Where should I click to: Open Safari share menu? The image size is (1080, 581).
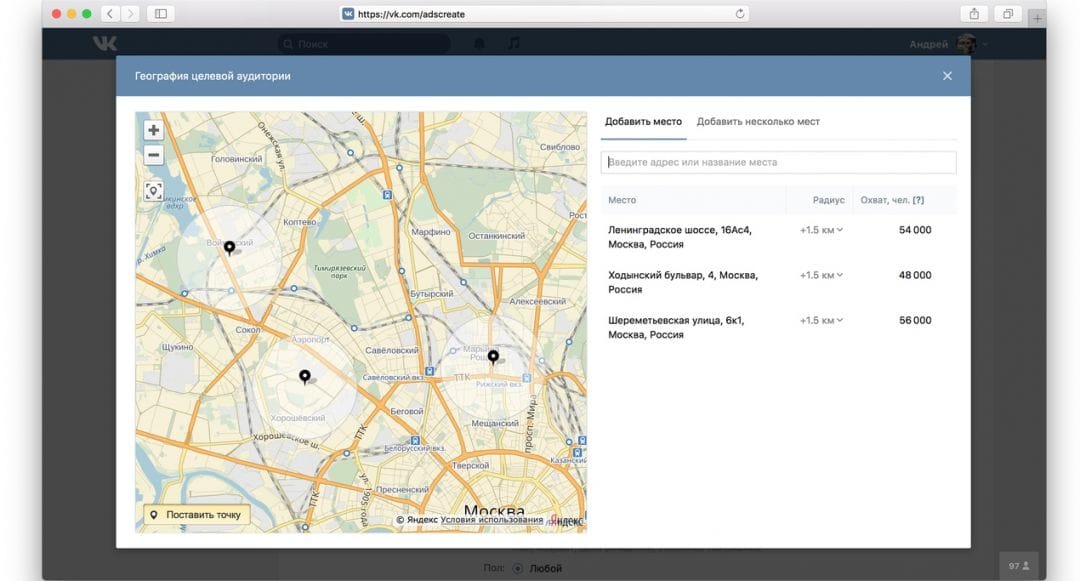[x=974, y=14]
